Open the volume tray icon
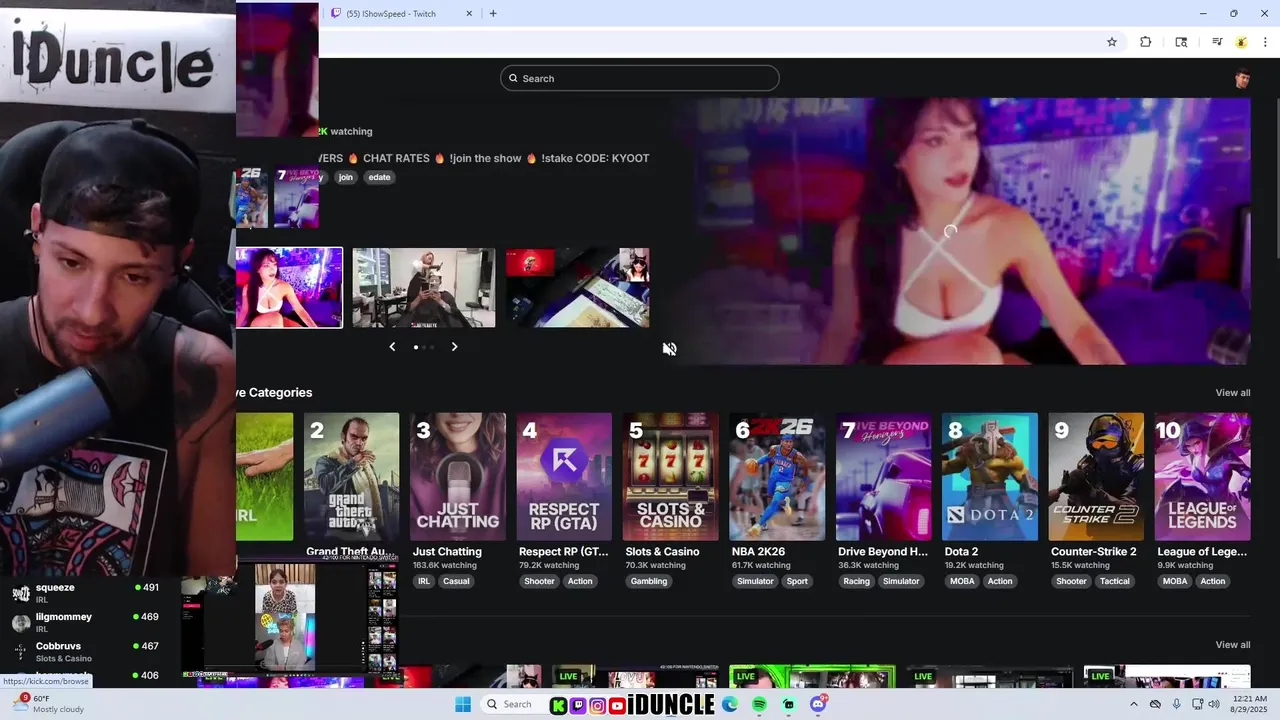 1214,704
